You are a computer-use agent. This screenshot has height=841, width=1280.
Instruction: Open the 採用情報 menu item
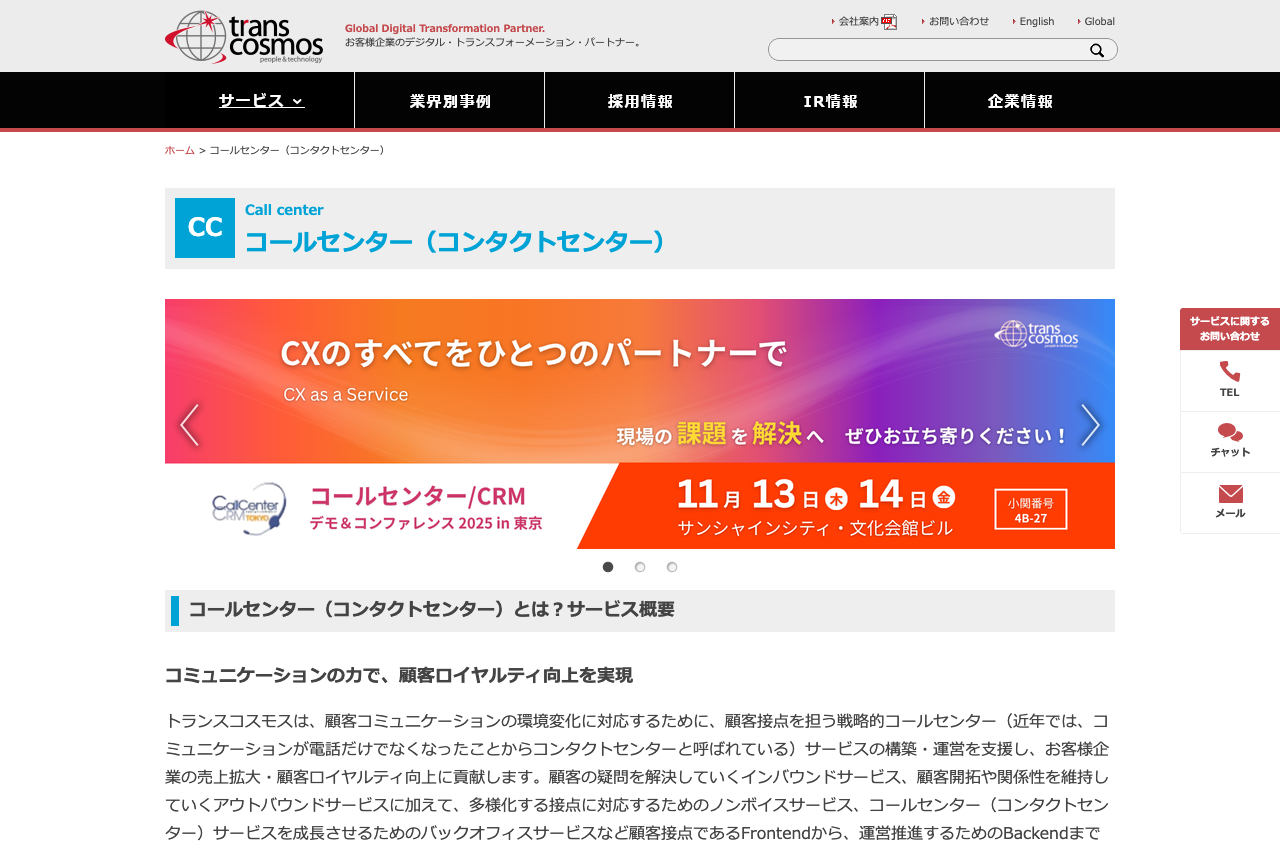(x=640, y=101)
